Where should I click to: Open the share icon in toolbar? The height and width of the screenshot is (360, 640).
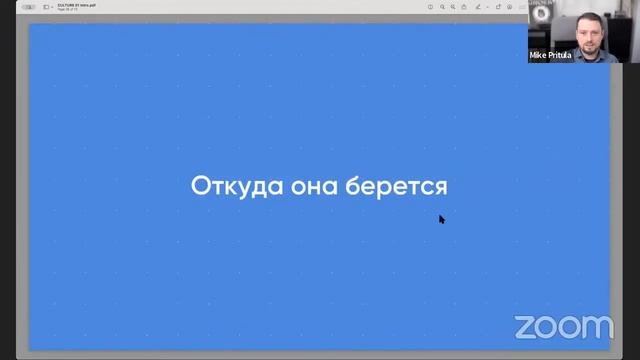pos(464,7)
